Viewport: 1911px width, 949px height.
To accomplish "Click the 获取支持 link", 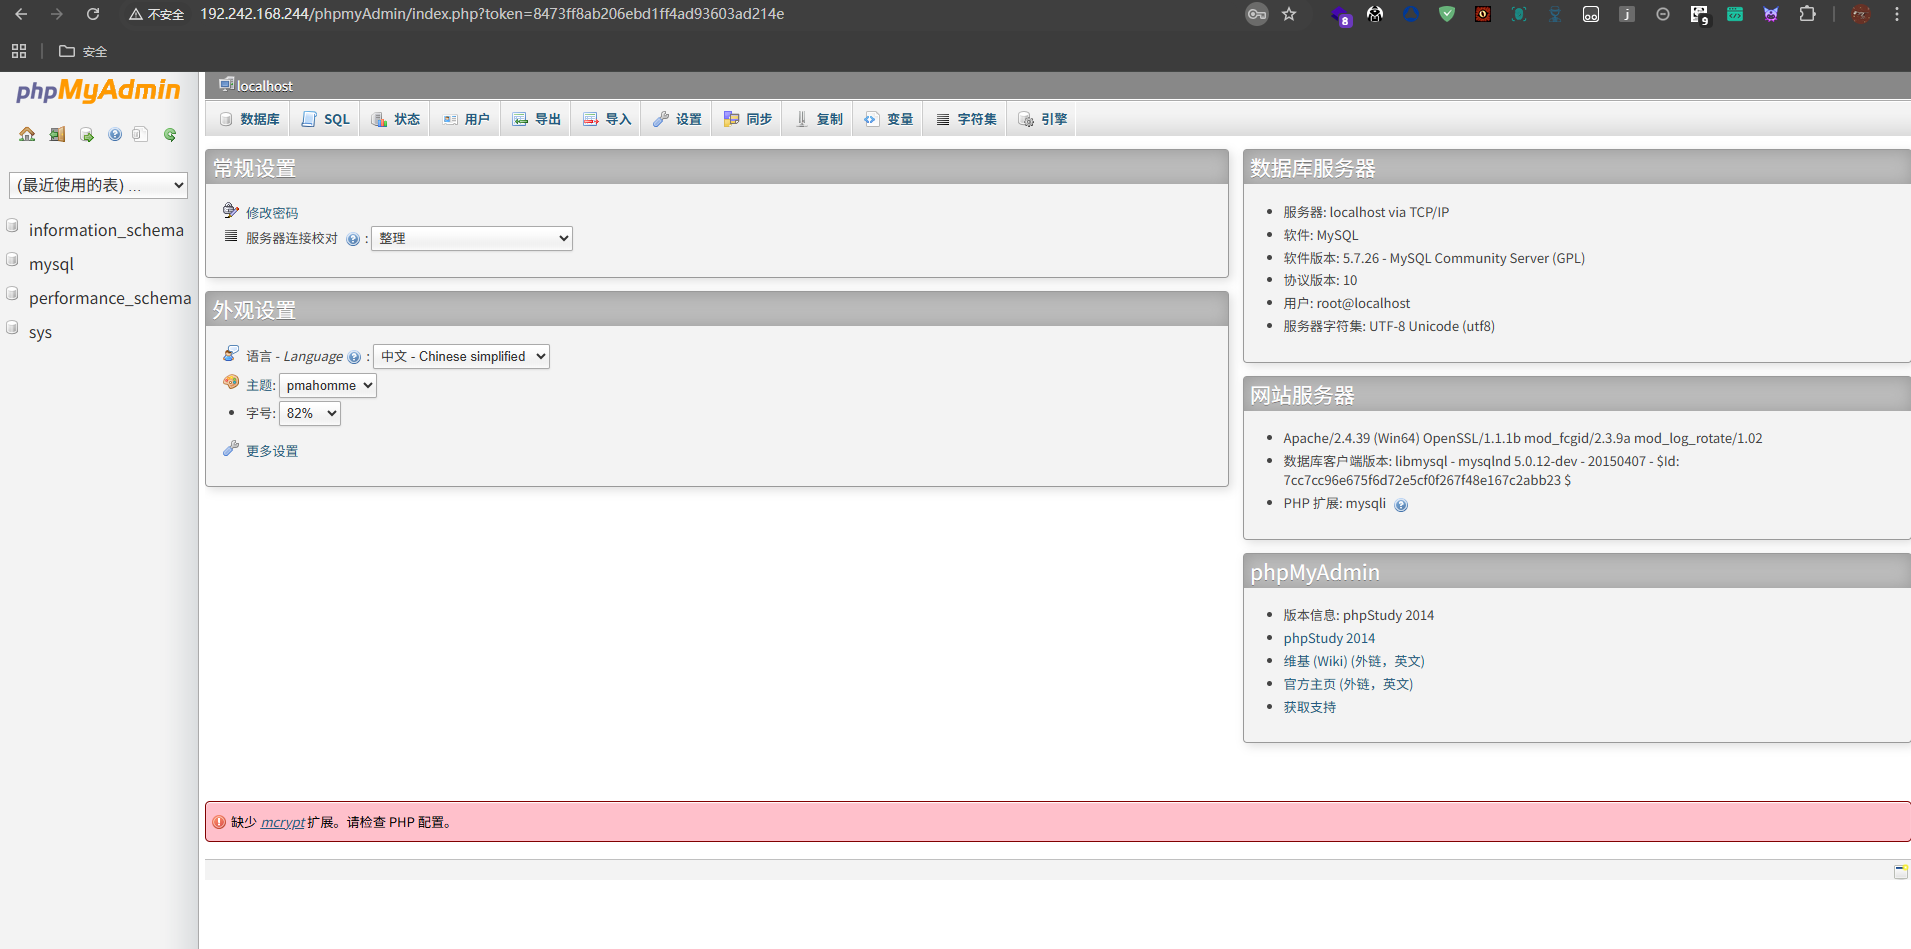I will (1310, 707).
